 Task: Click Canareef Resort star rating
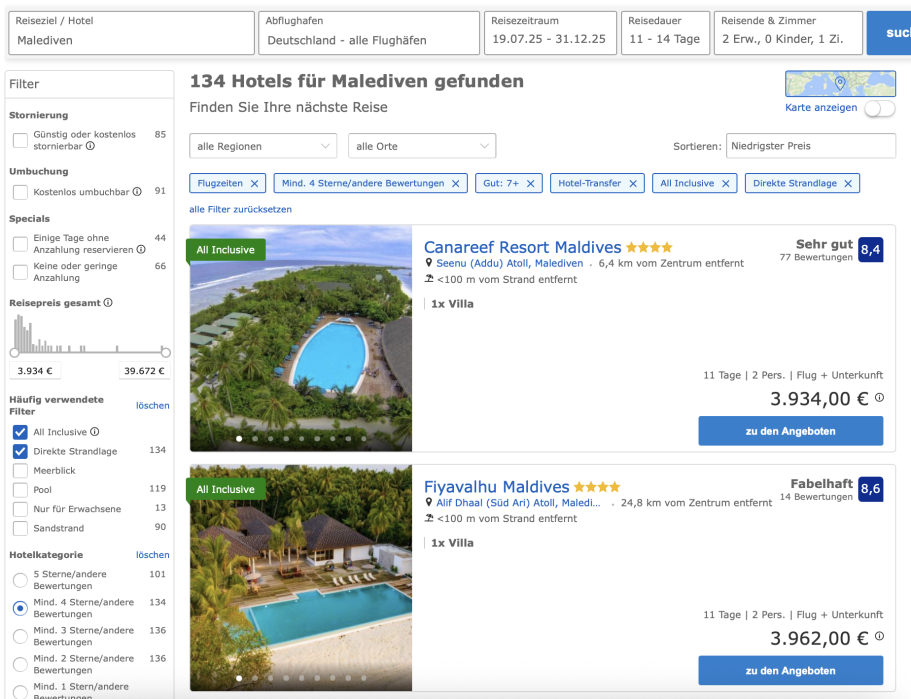tap(649, 248)
